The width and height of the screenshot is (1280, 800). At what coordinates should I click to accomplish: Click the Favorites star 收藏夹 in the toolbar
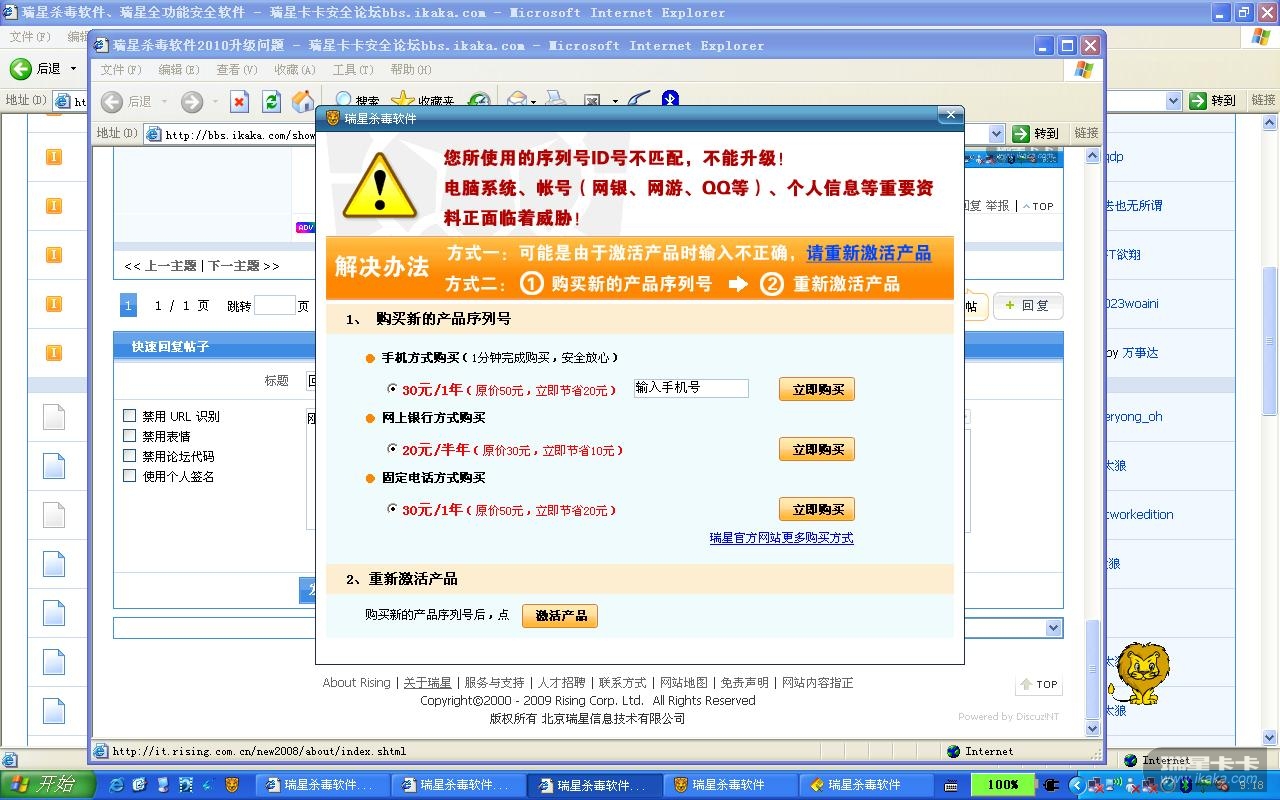pos(422,101)
